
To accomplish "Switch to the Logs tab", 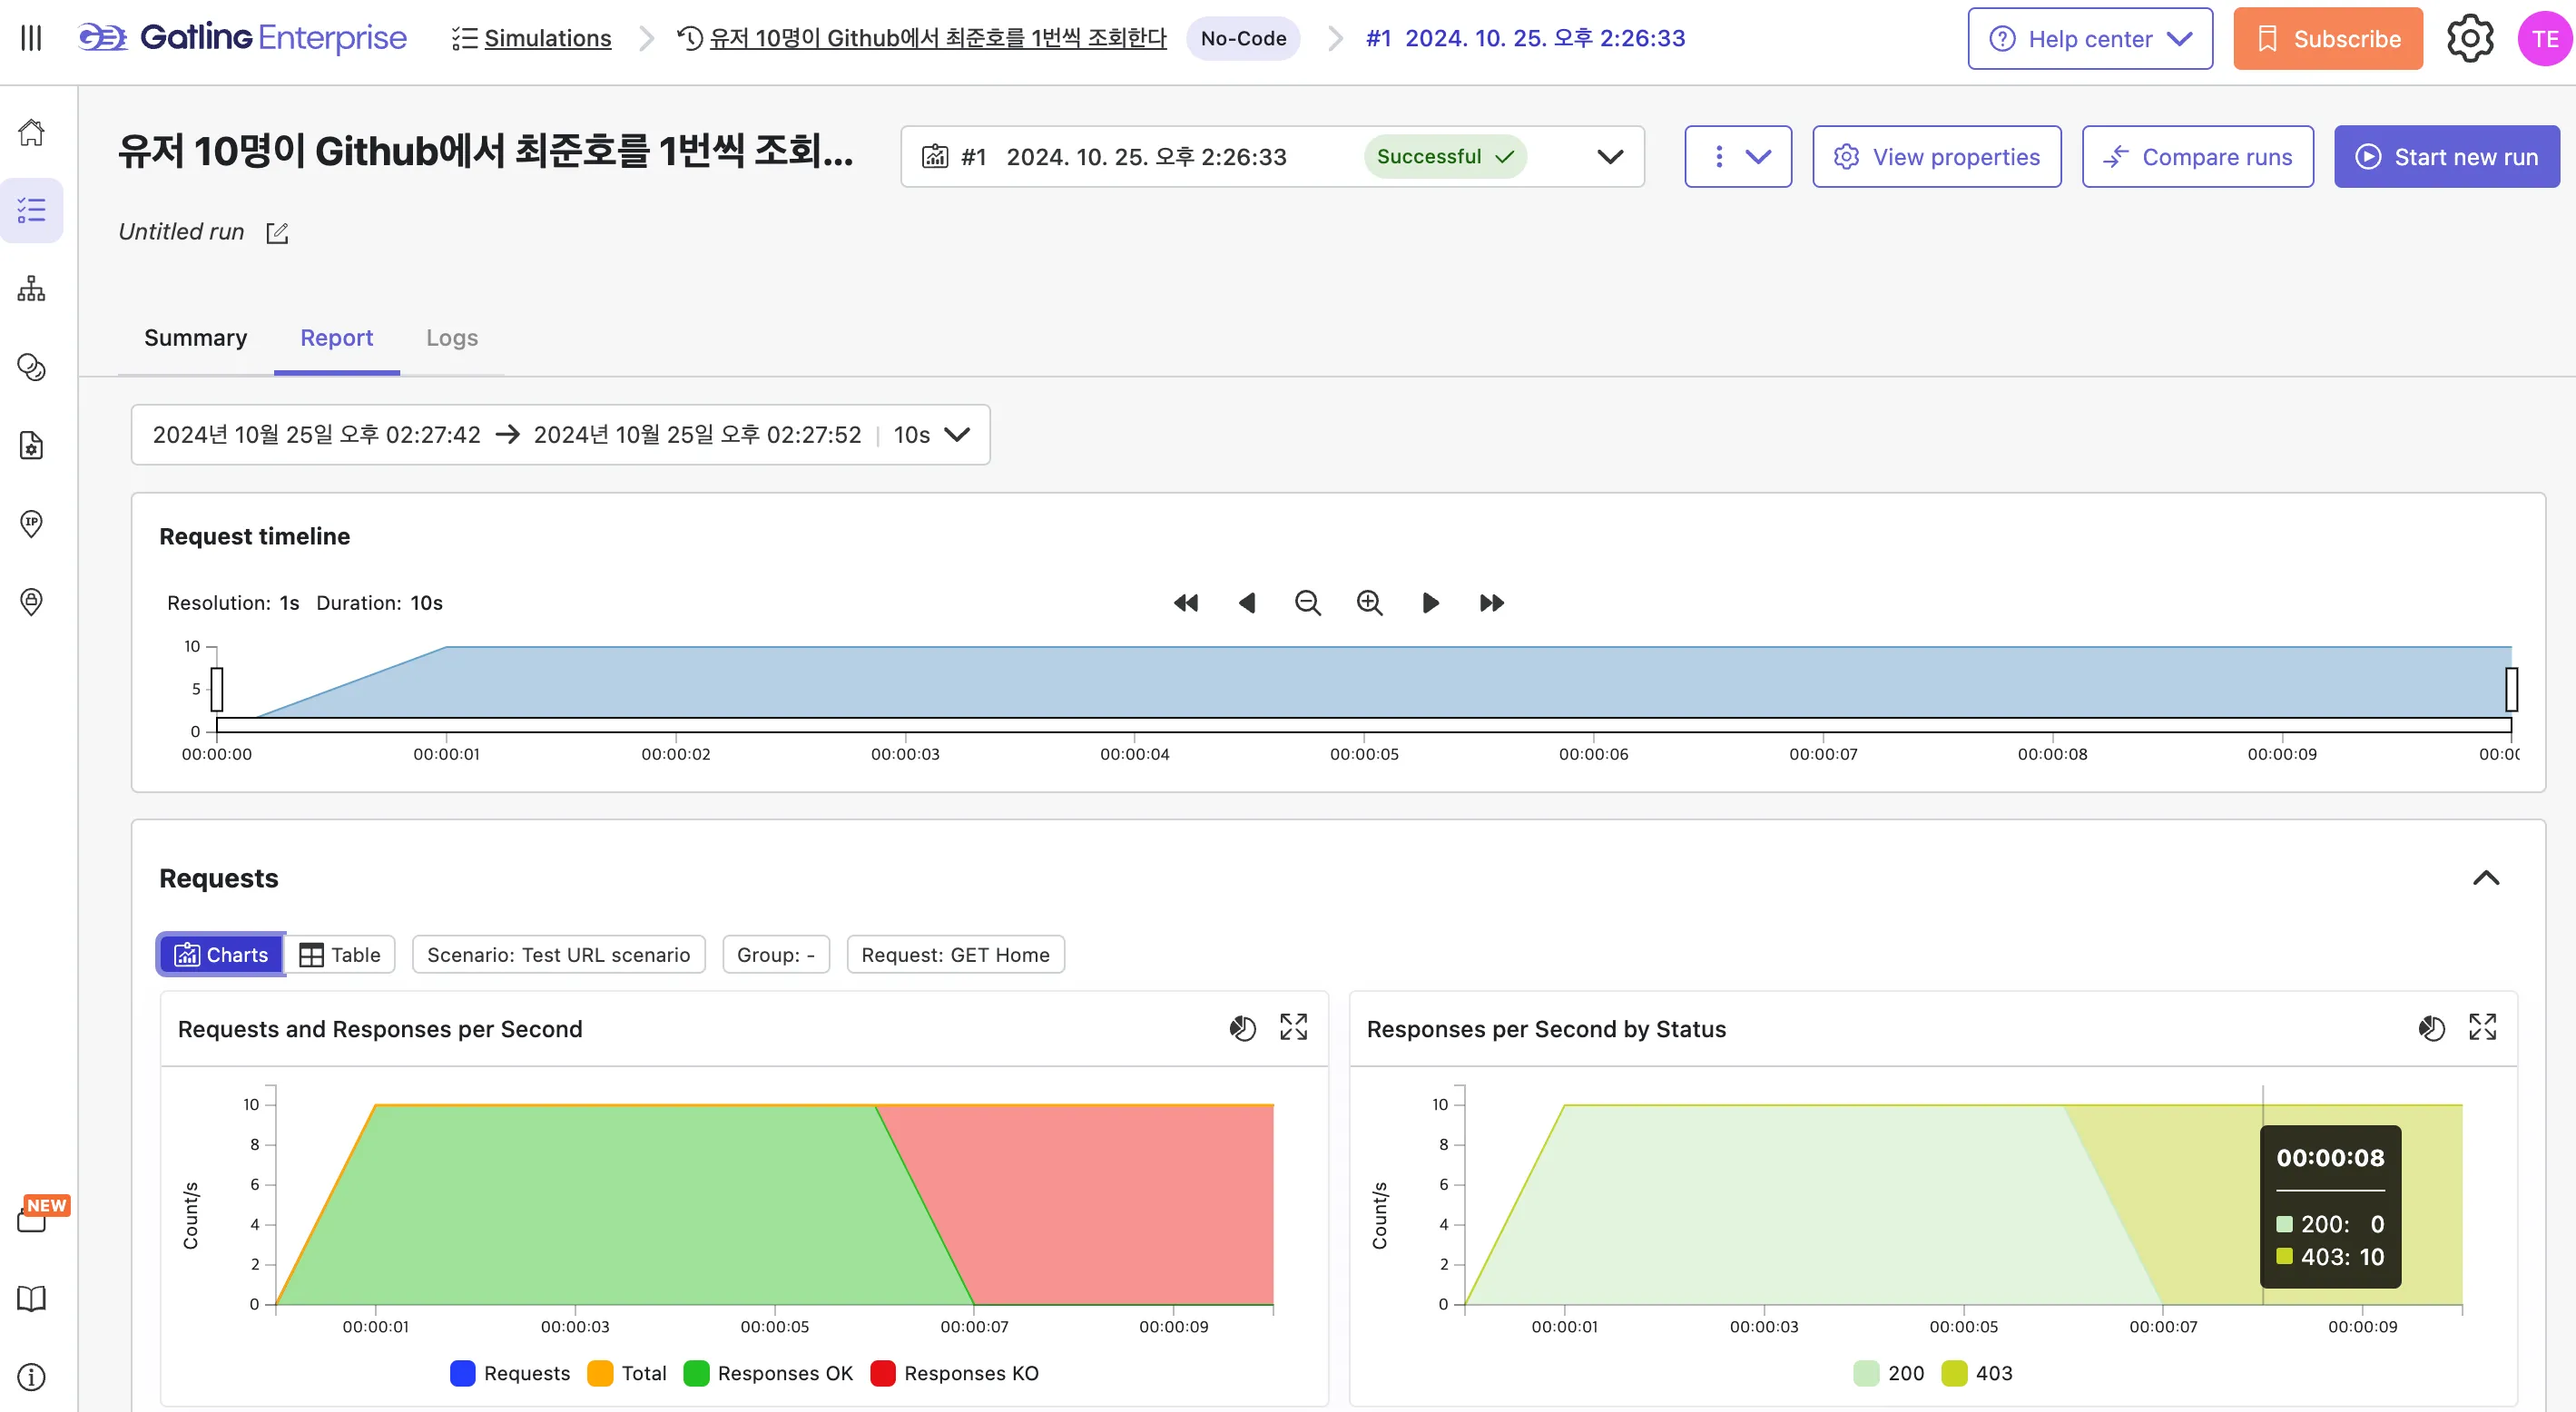I will (x=451, y=338).
